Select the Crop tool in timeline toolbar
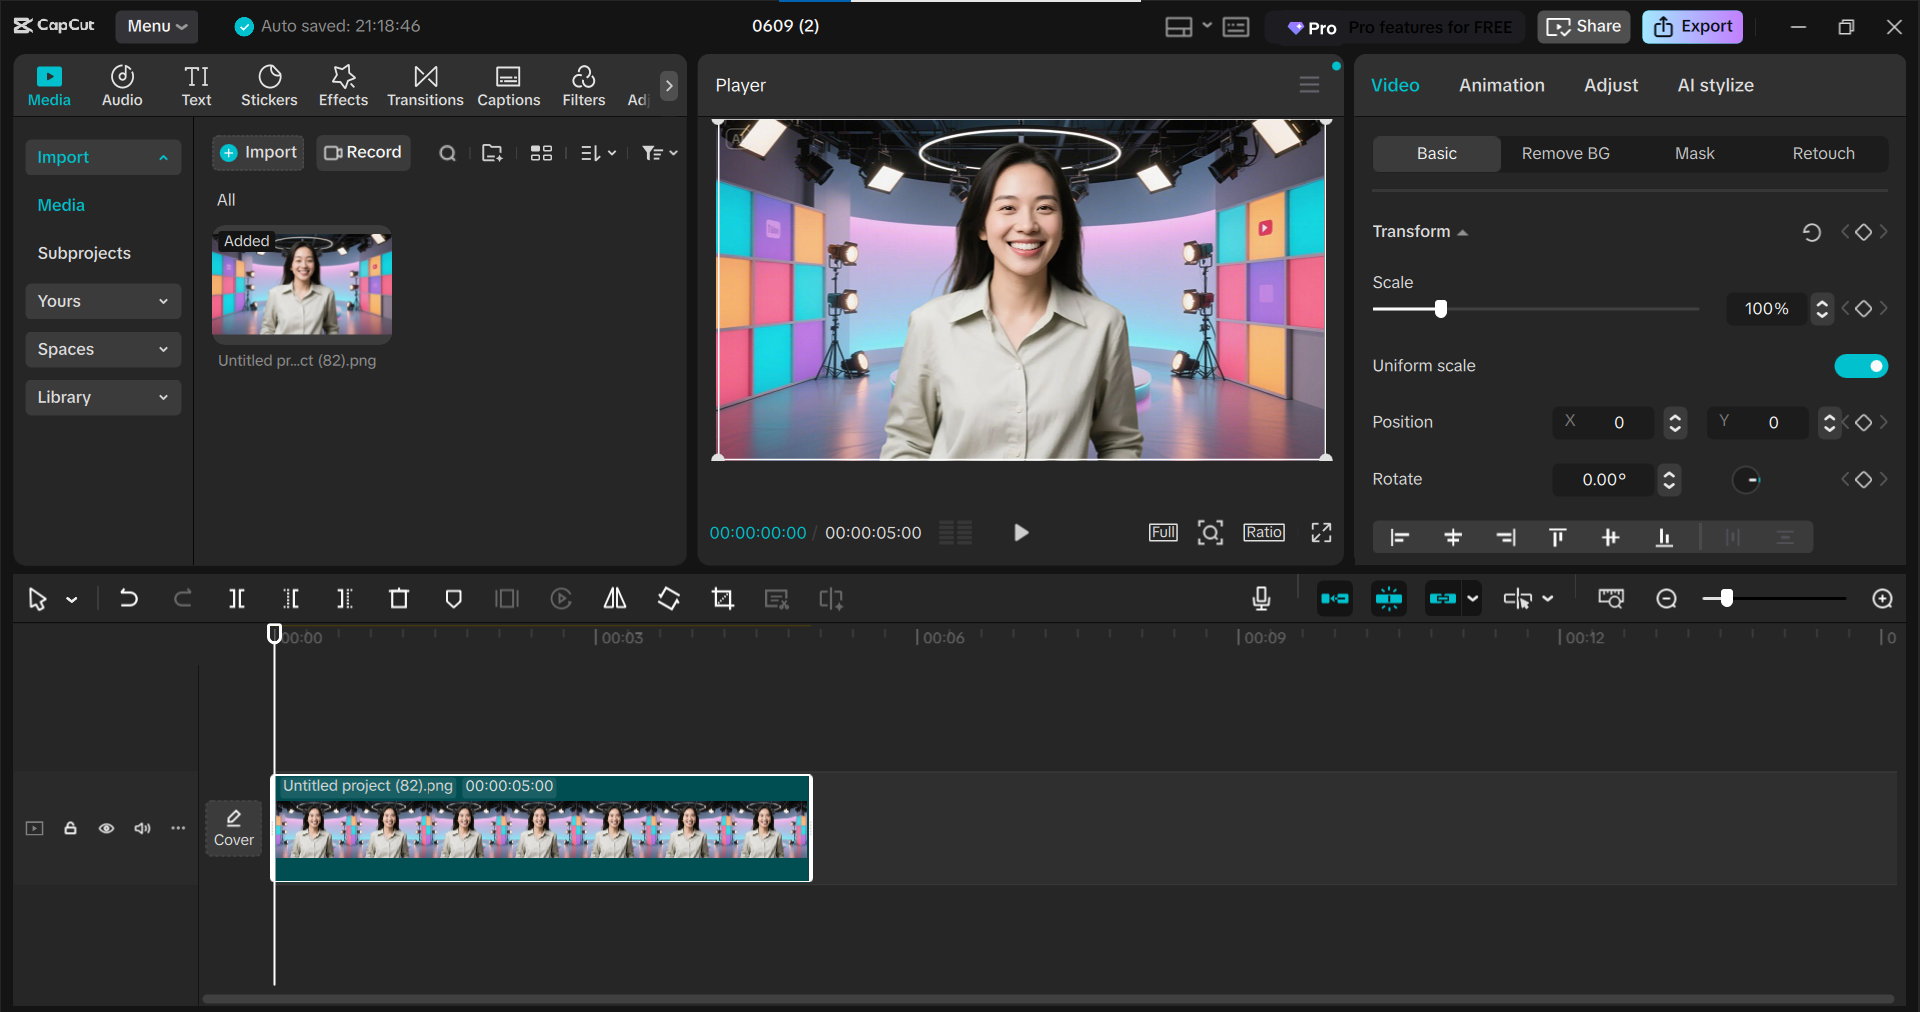 pos(723,599)
